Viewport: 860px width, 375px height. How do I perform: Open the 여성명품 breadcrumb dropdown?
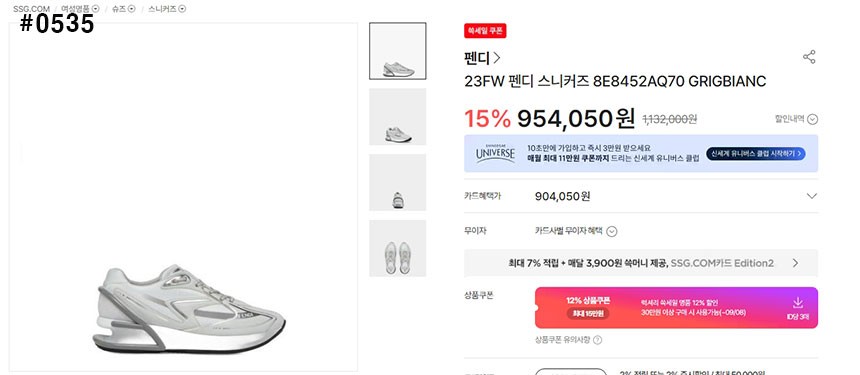pos(96,9)
